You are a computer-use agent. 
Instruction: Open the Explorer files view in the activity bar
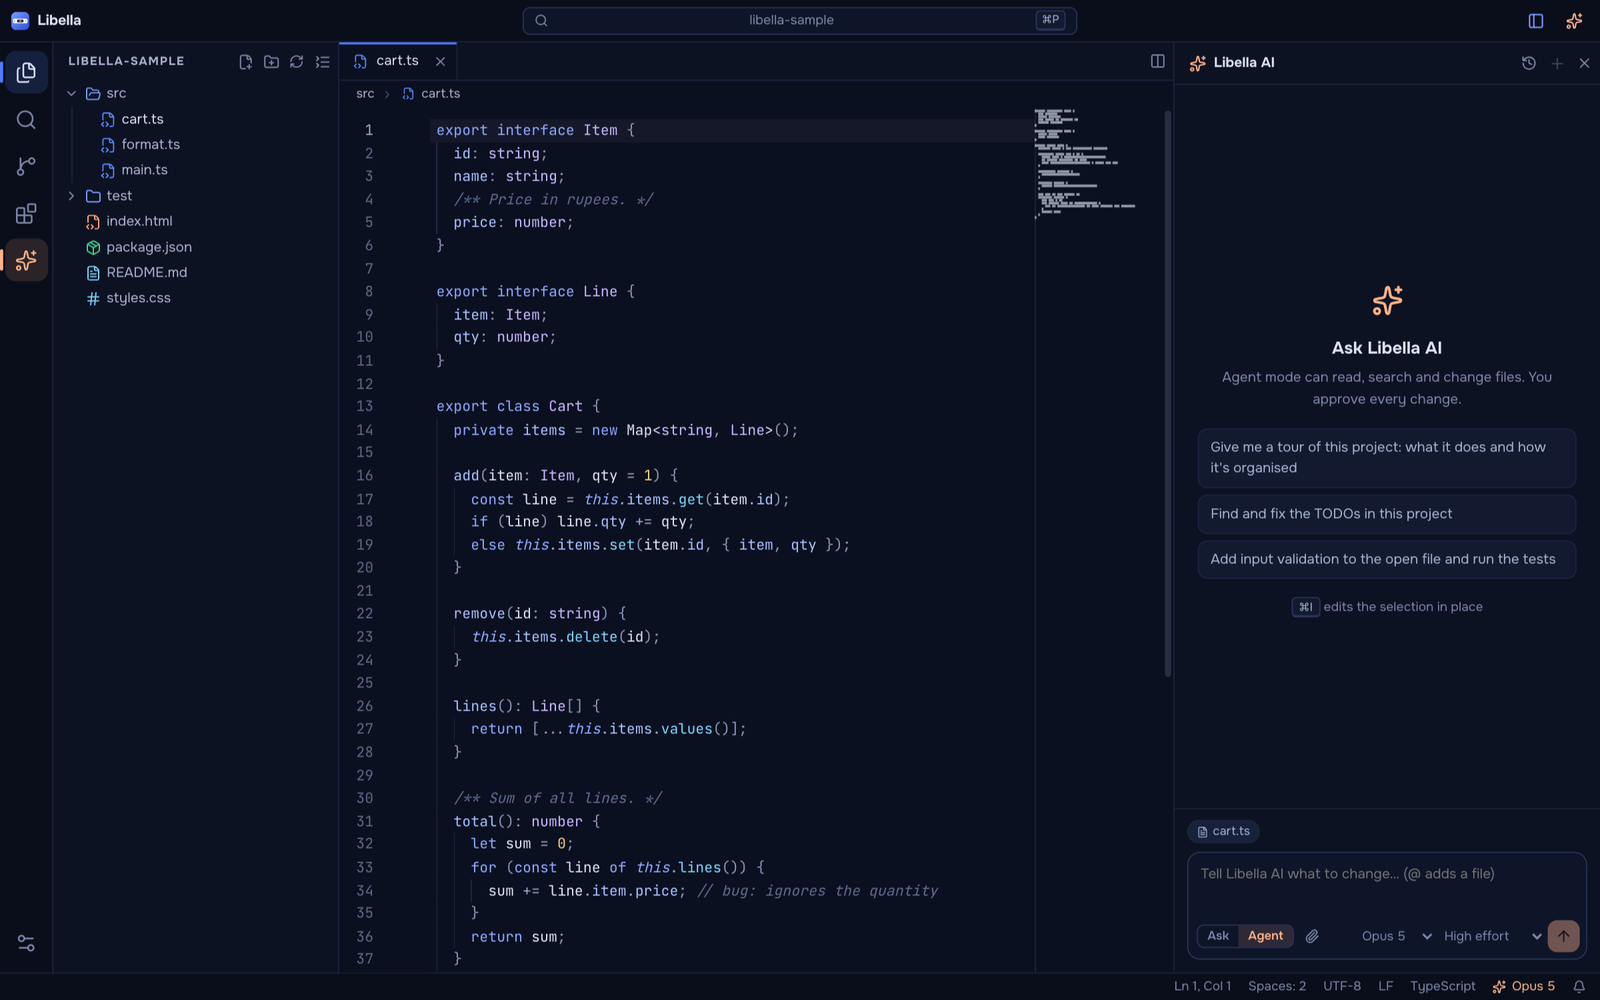pos(26,72)
